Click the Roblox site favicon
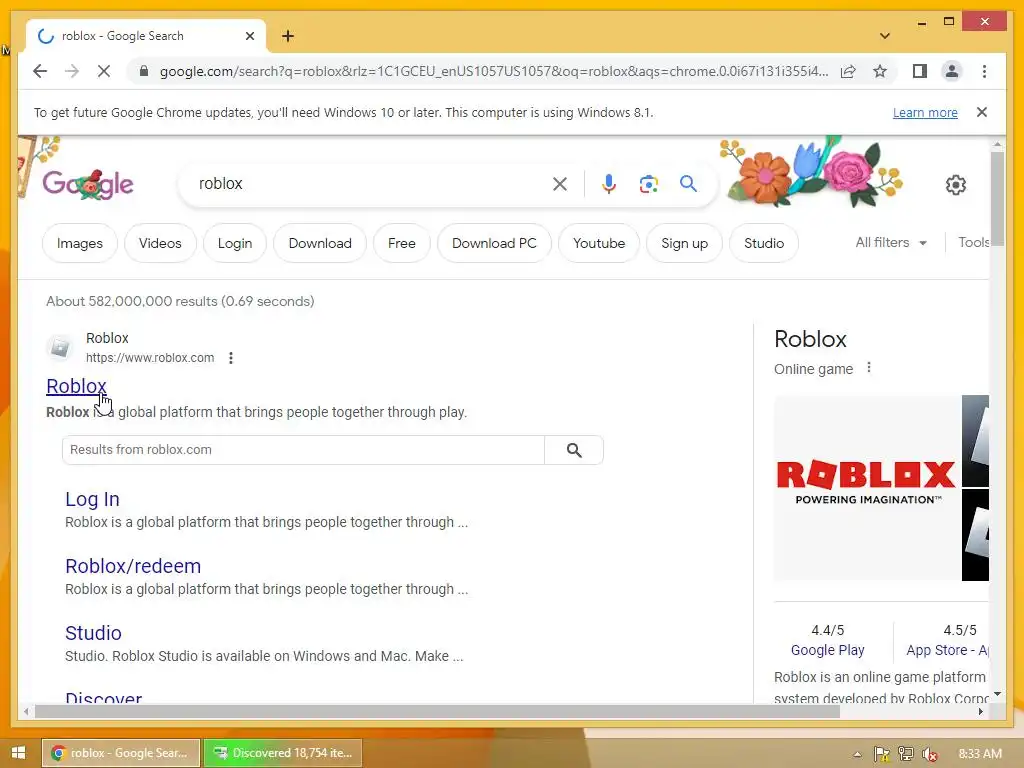The image size is (1024, 768). pos(60,347)
